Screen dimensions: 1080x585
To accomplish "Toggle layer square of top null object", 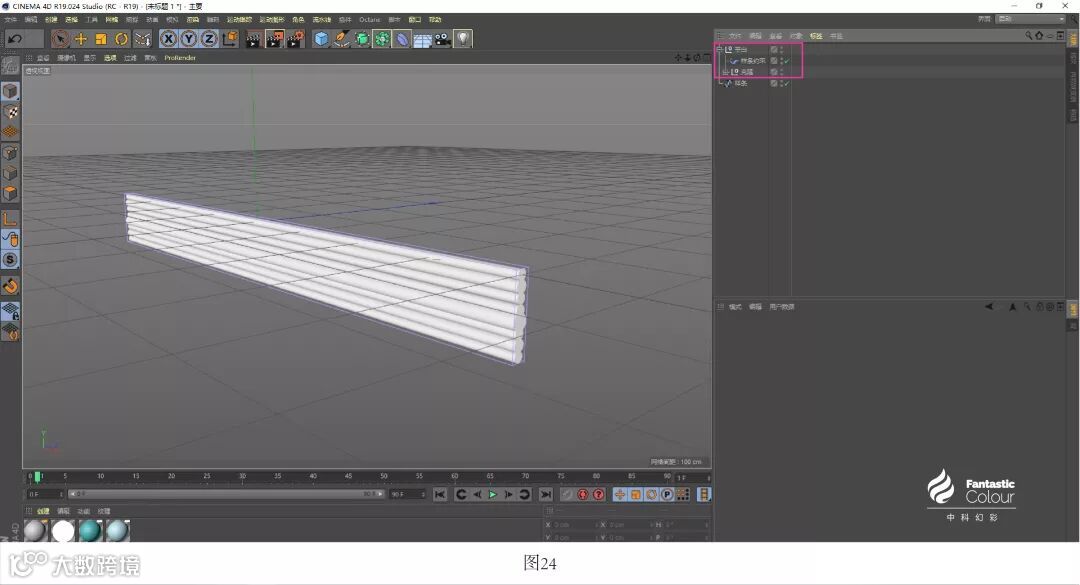I will (x=773, y=50).
